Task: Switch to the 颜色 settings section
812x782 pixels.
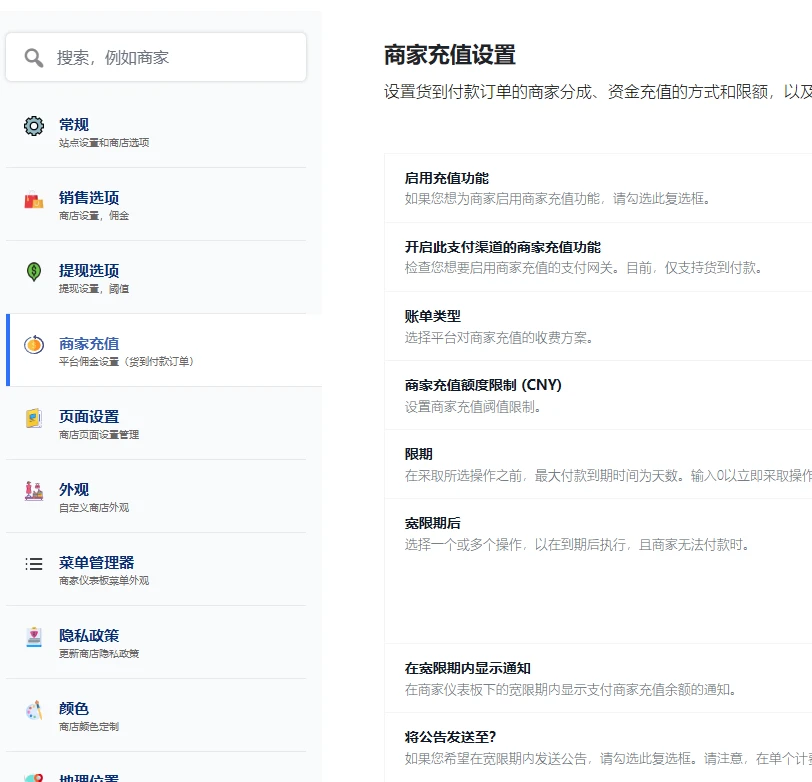Action: [x=72, y=708]
